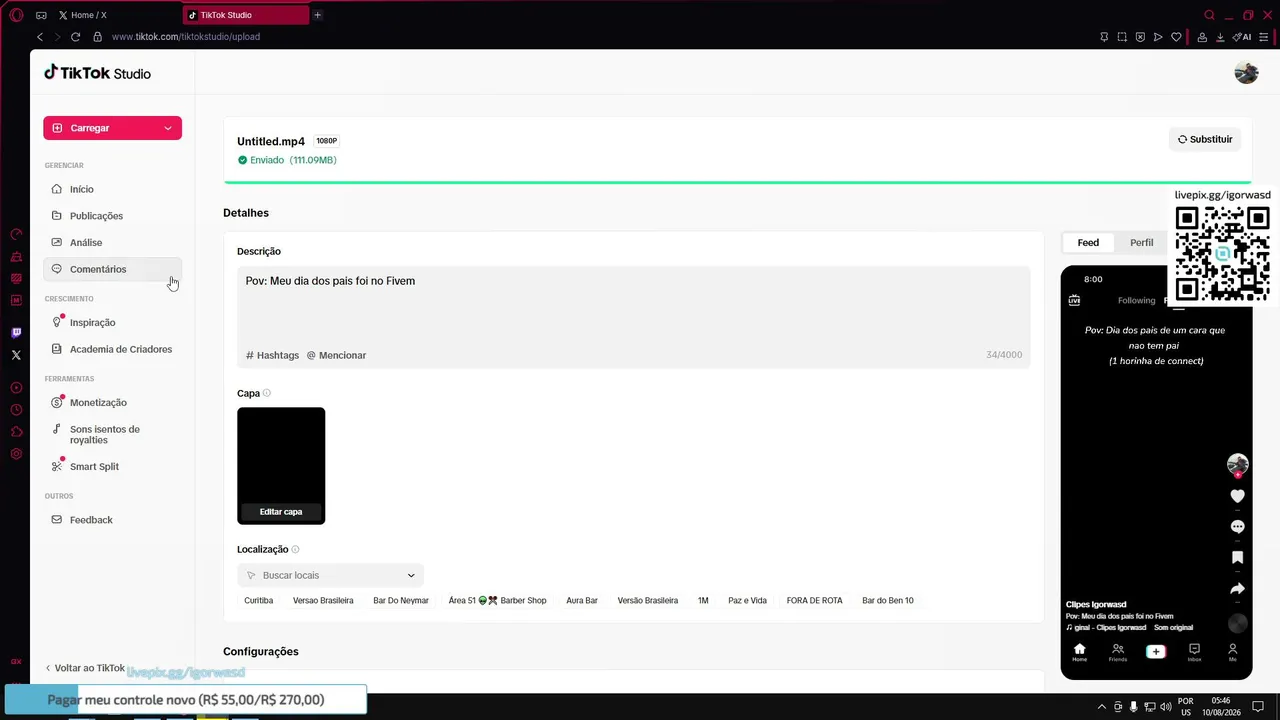Switch to the Perfil preview tab
Viewport: 1280px width, 720px height.
1141,243
